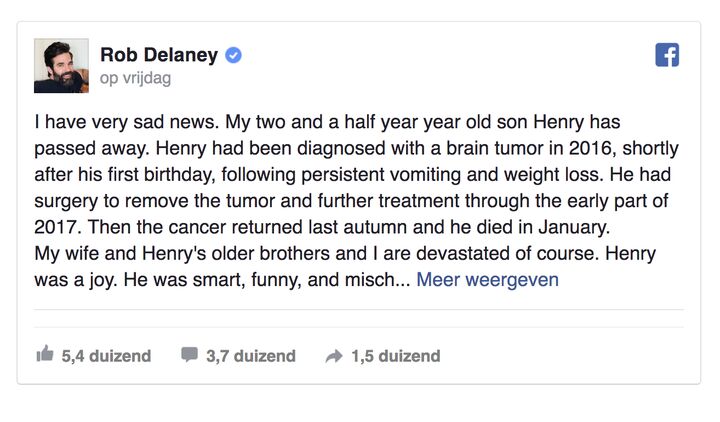Select the "5,4 duizend" likes count
The image size is (720, 422).
pos(106,356)
